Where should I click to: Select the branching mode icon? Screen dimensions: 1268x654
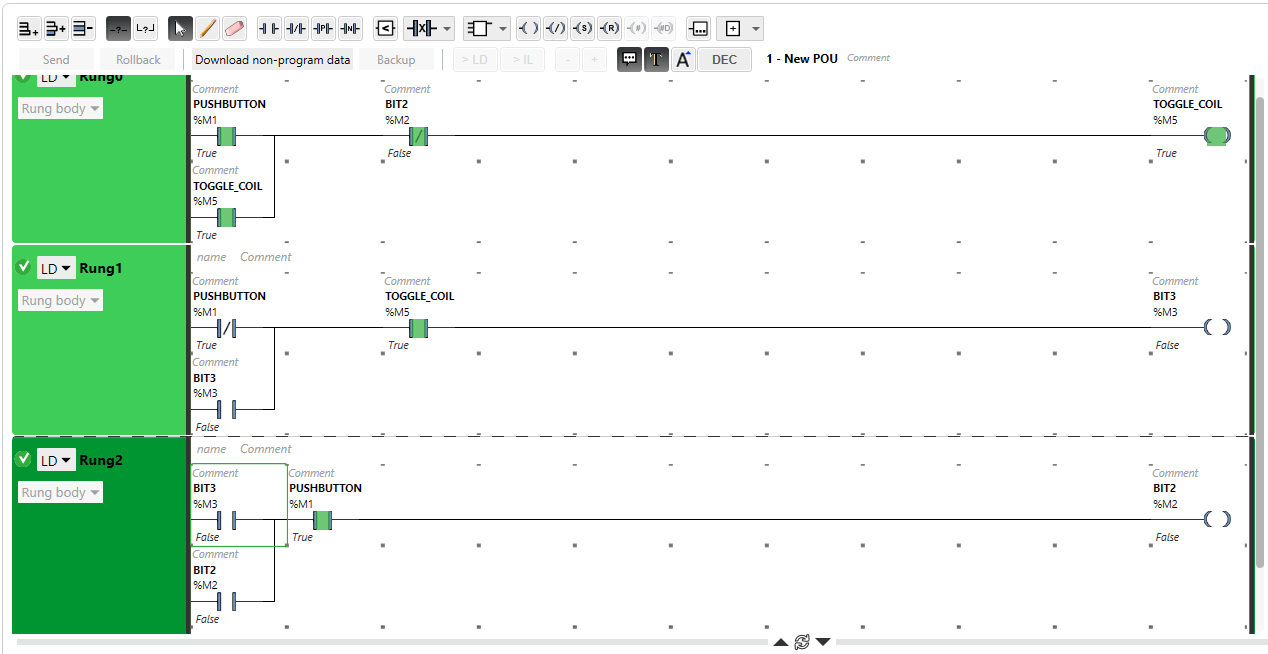tap(118, 29)
